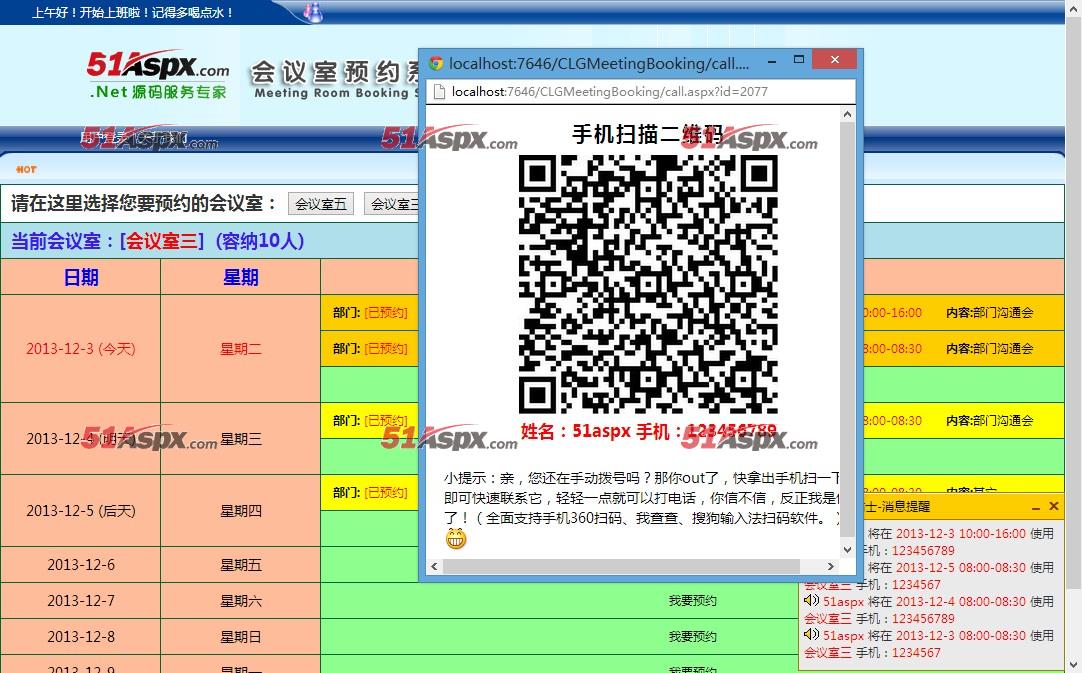Click the 星期二 cell

240,349
